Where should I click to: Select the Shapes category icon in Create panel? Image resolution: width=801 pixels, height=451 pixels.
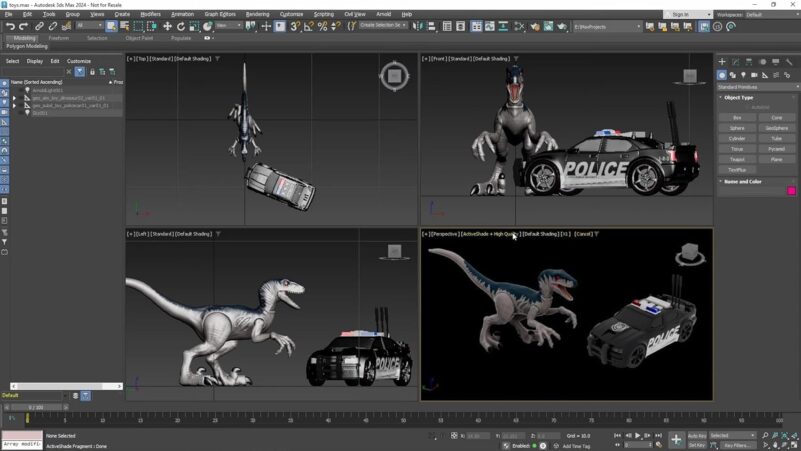click(733, 75)
